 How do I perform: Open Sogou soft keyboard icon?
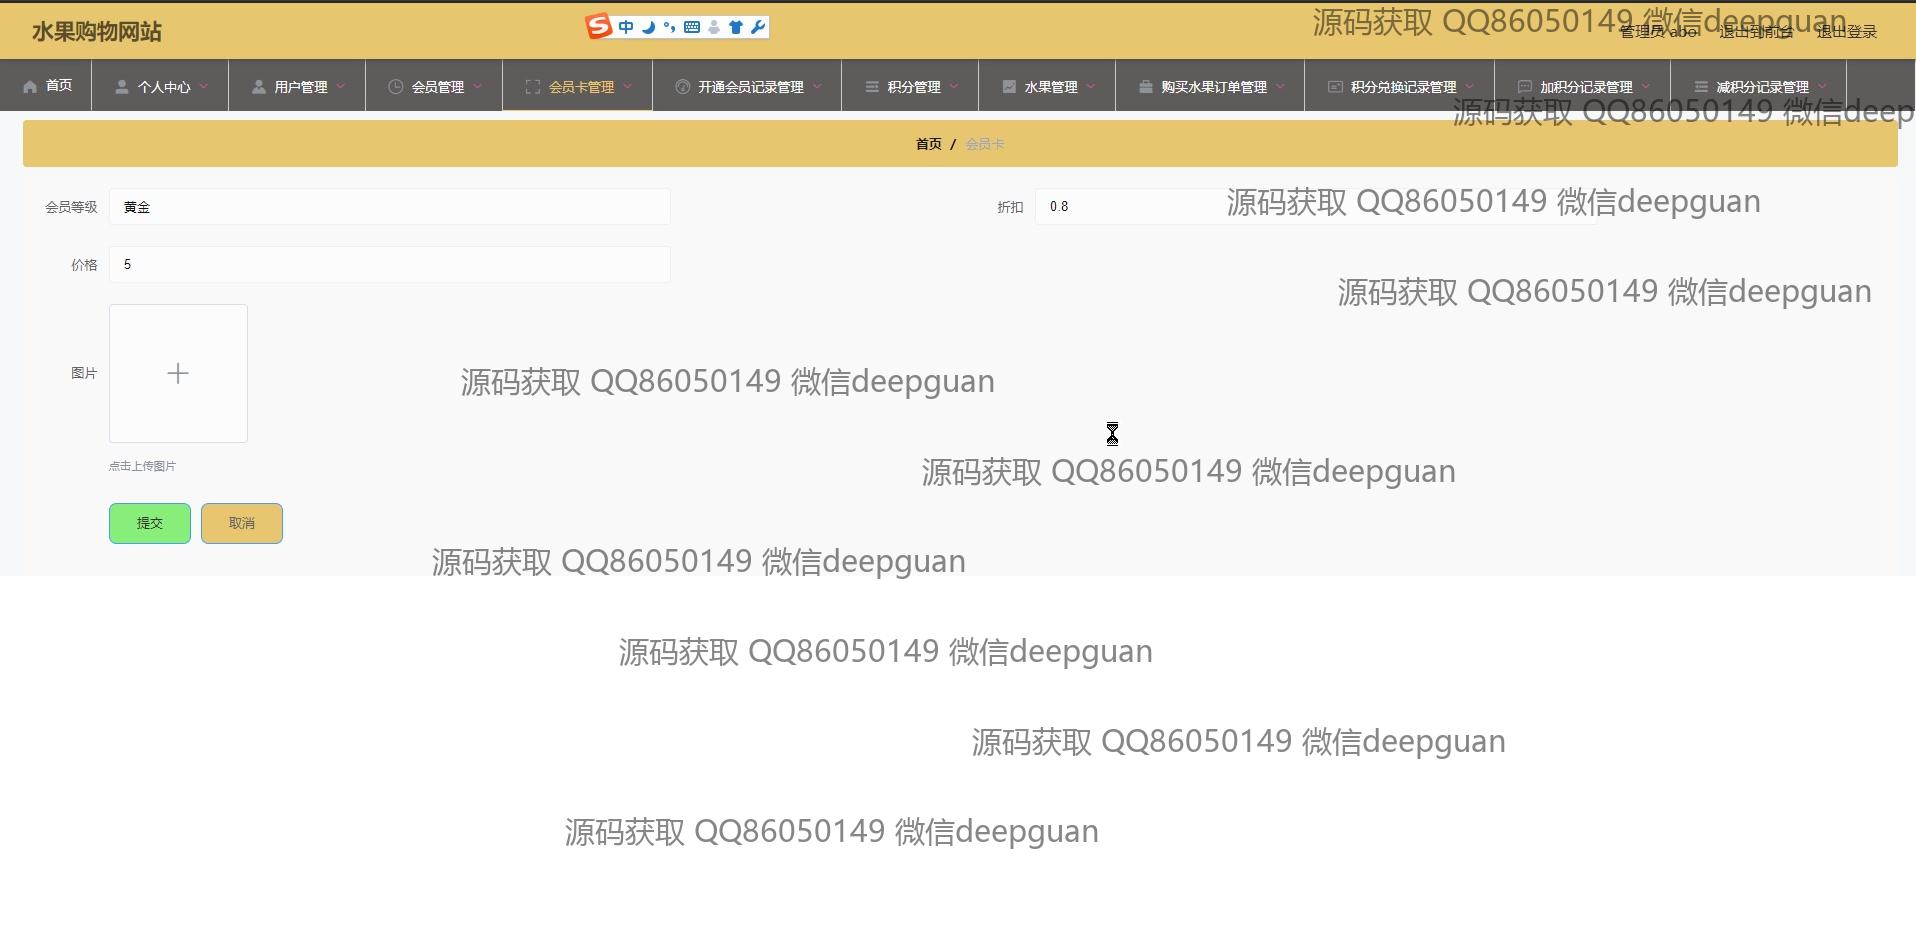tap(691, 27)
